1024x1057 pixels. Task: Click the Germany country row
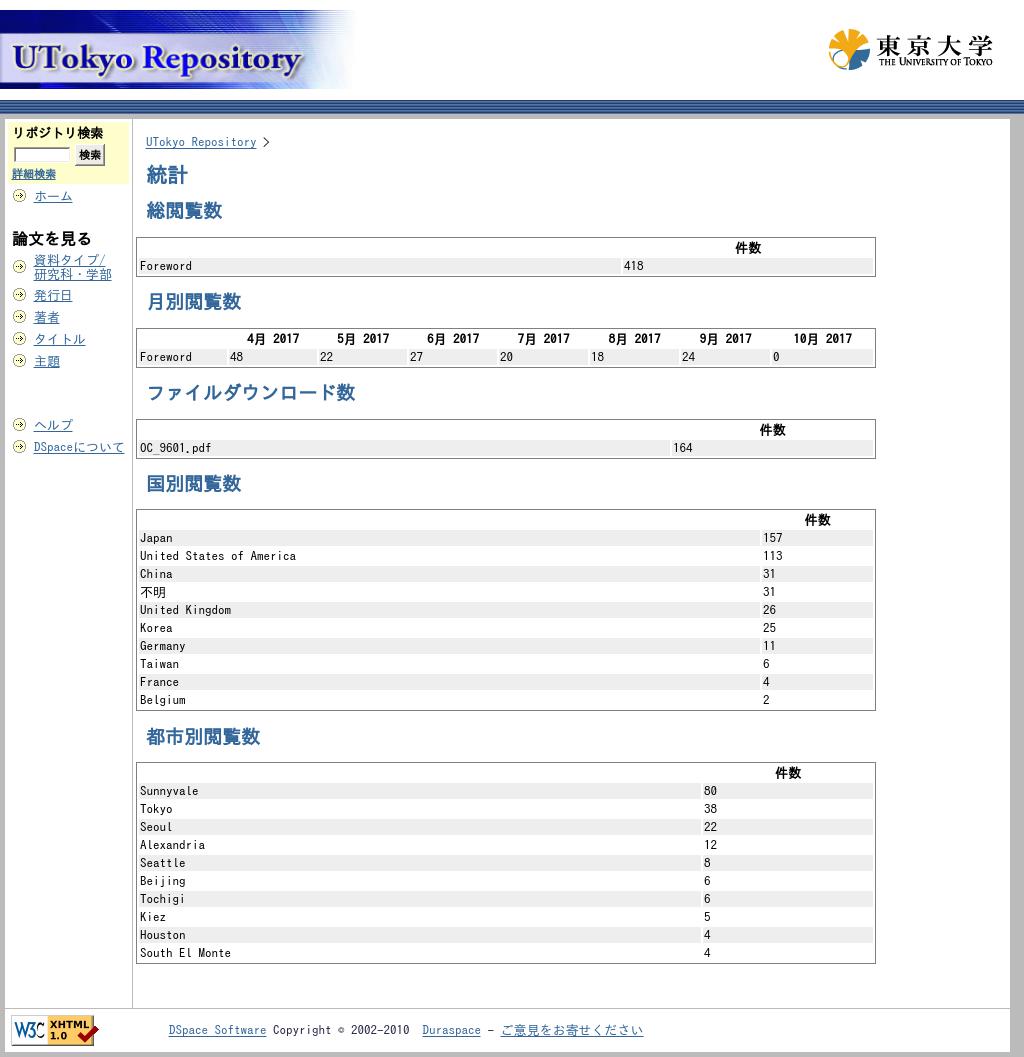coord(506,646)
